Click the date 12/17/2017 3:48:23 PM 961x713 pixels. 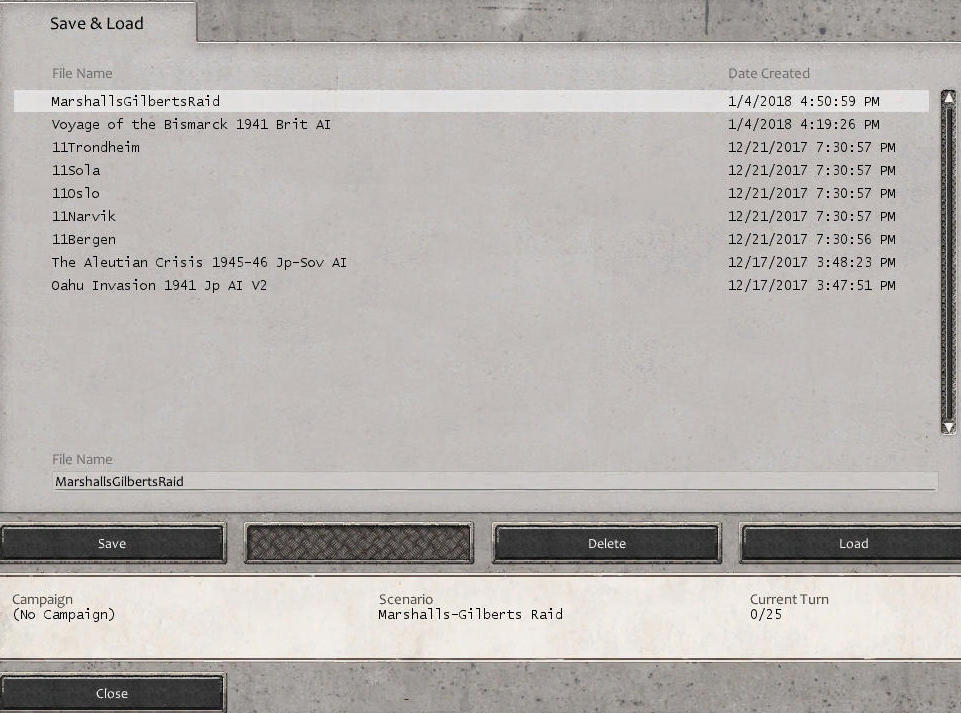coord(811,262)
